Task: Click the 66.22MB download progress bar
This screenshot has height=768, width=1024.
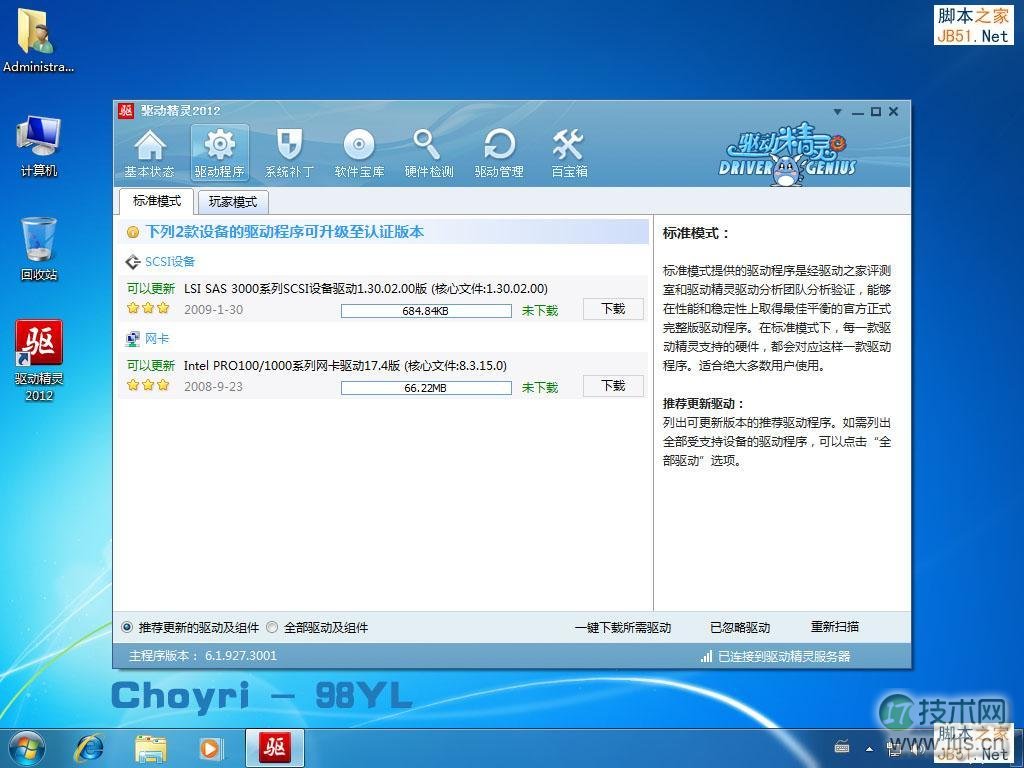Action: [x=425, y=388]
